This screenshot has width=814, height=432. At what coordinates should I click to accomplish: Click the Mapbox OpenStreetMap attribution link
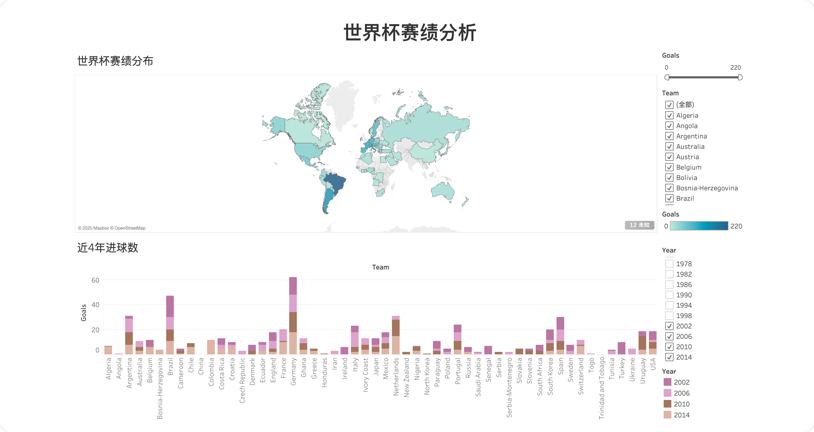pyautogui.click(x=112, y=228)
